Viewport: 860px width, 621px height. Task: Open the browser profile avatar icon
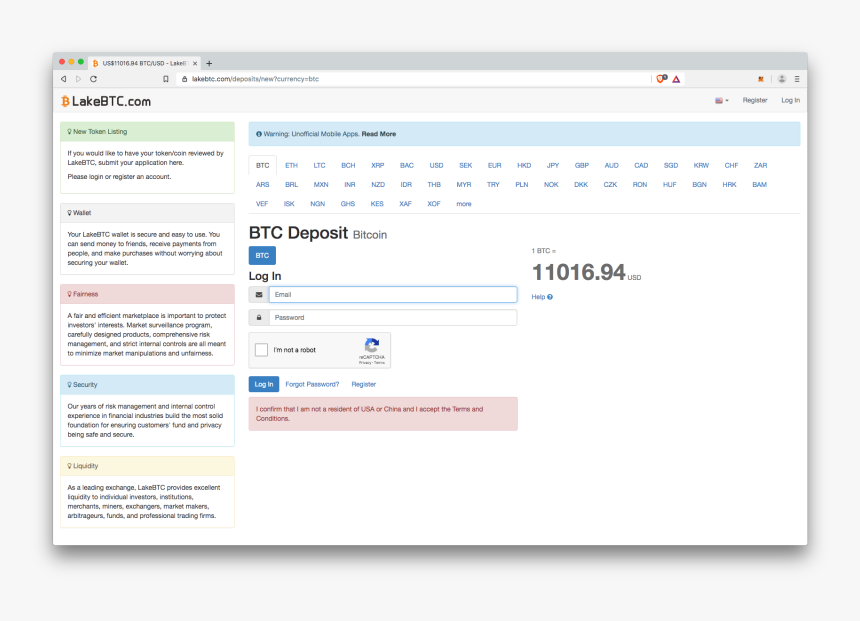tap(782, 79)
